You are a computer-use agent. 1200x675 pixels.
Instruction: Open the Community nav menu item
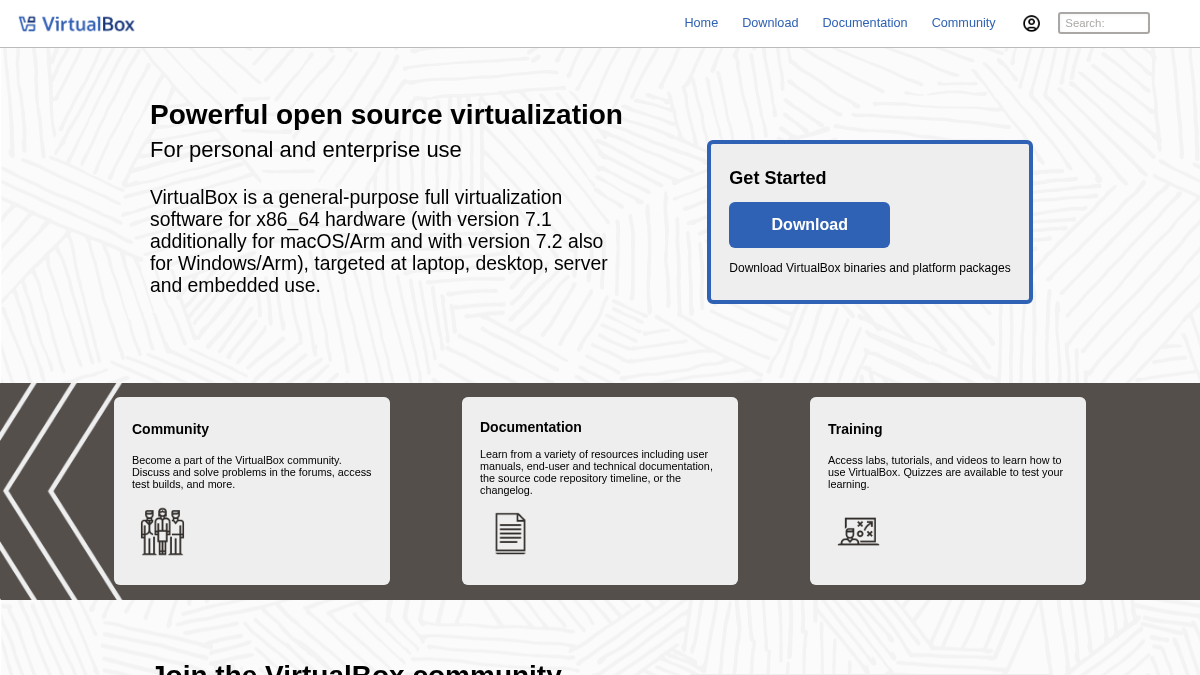pyautogui.click(x=963, y=23)
